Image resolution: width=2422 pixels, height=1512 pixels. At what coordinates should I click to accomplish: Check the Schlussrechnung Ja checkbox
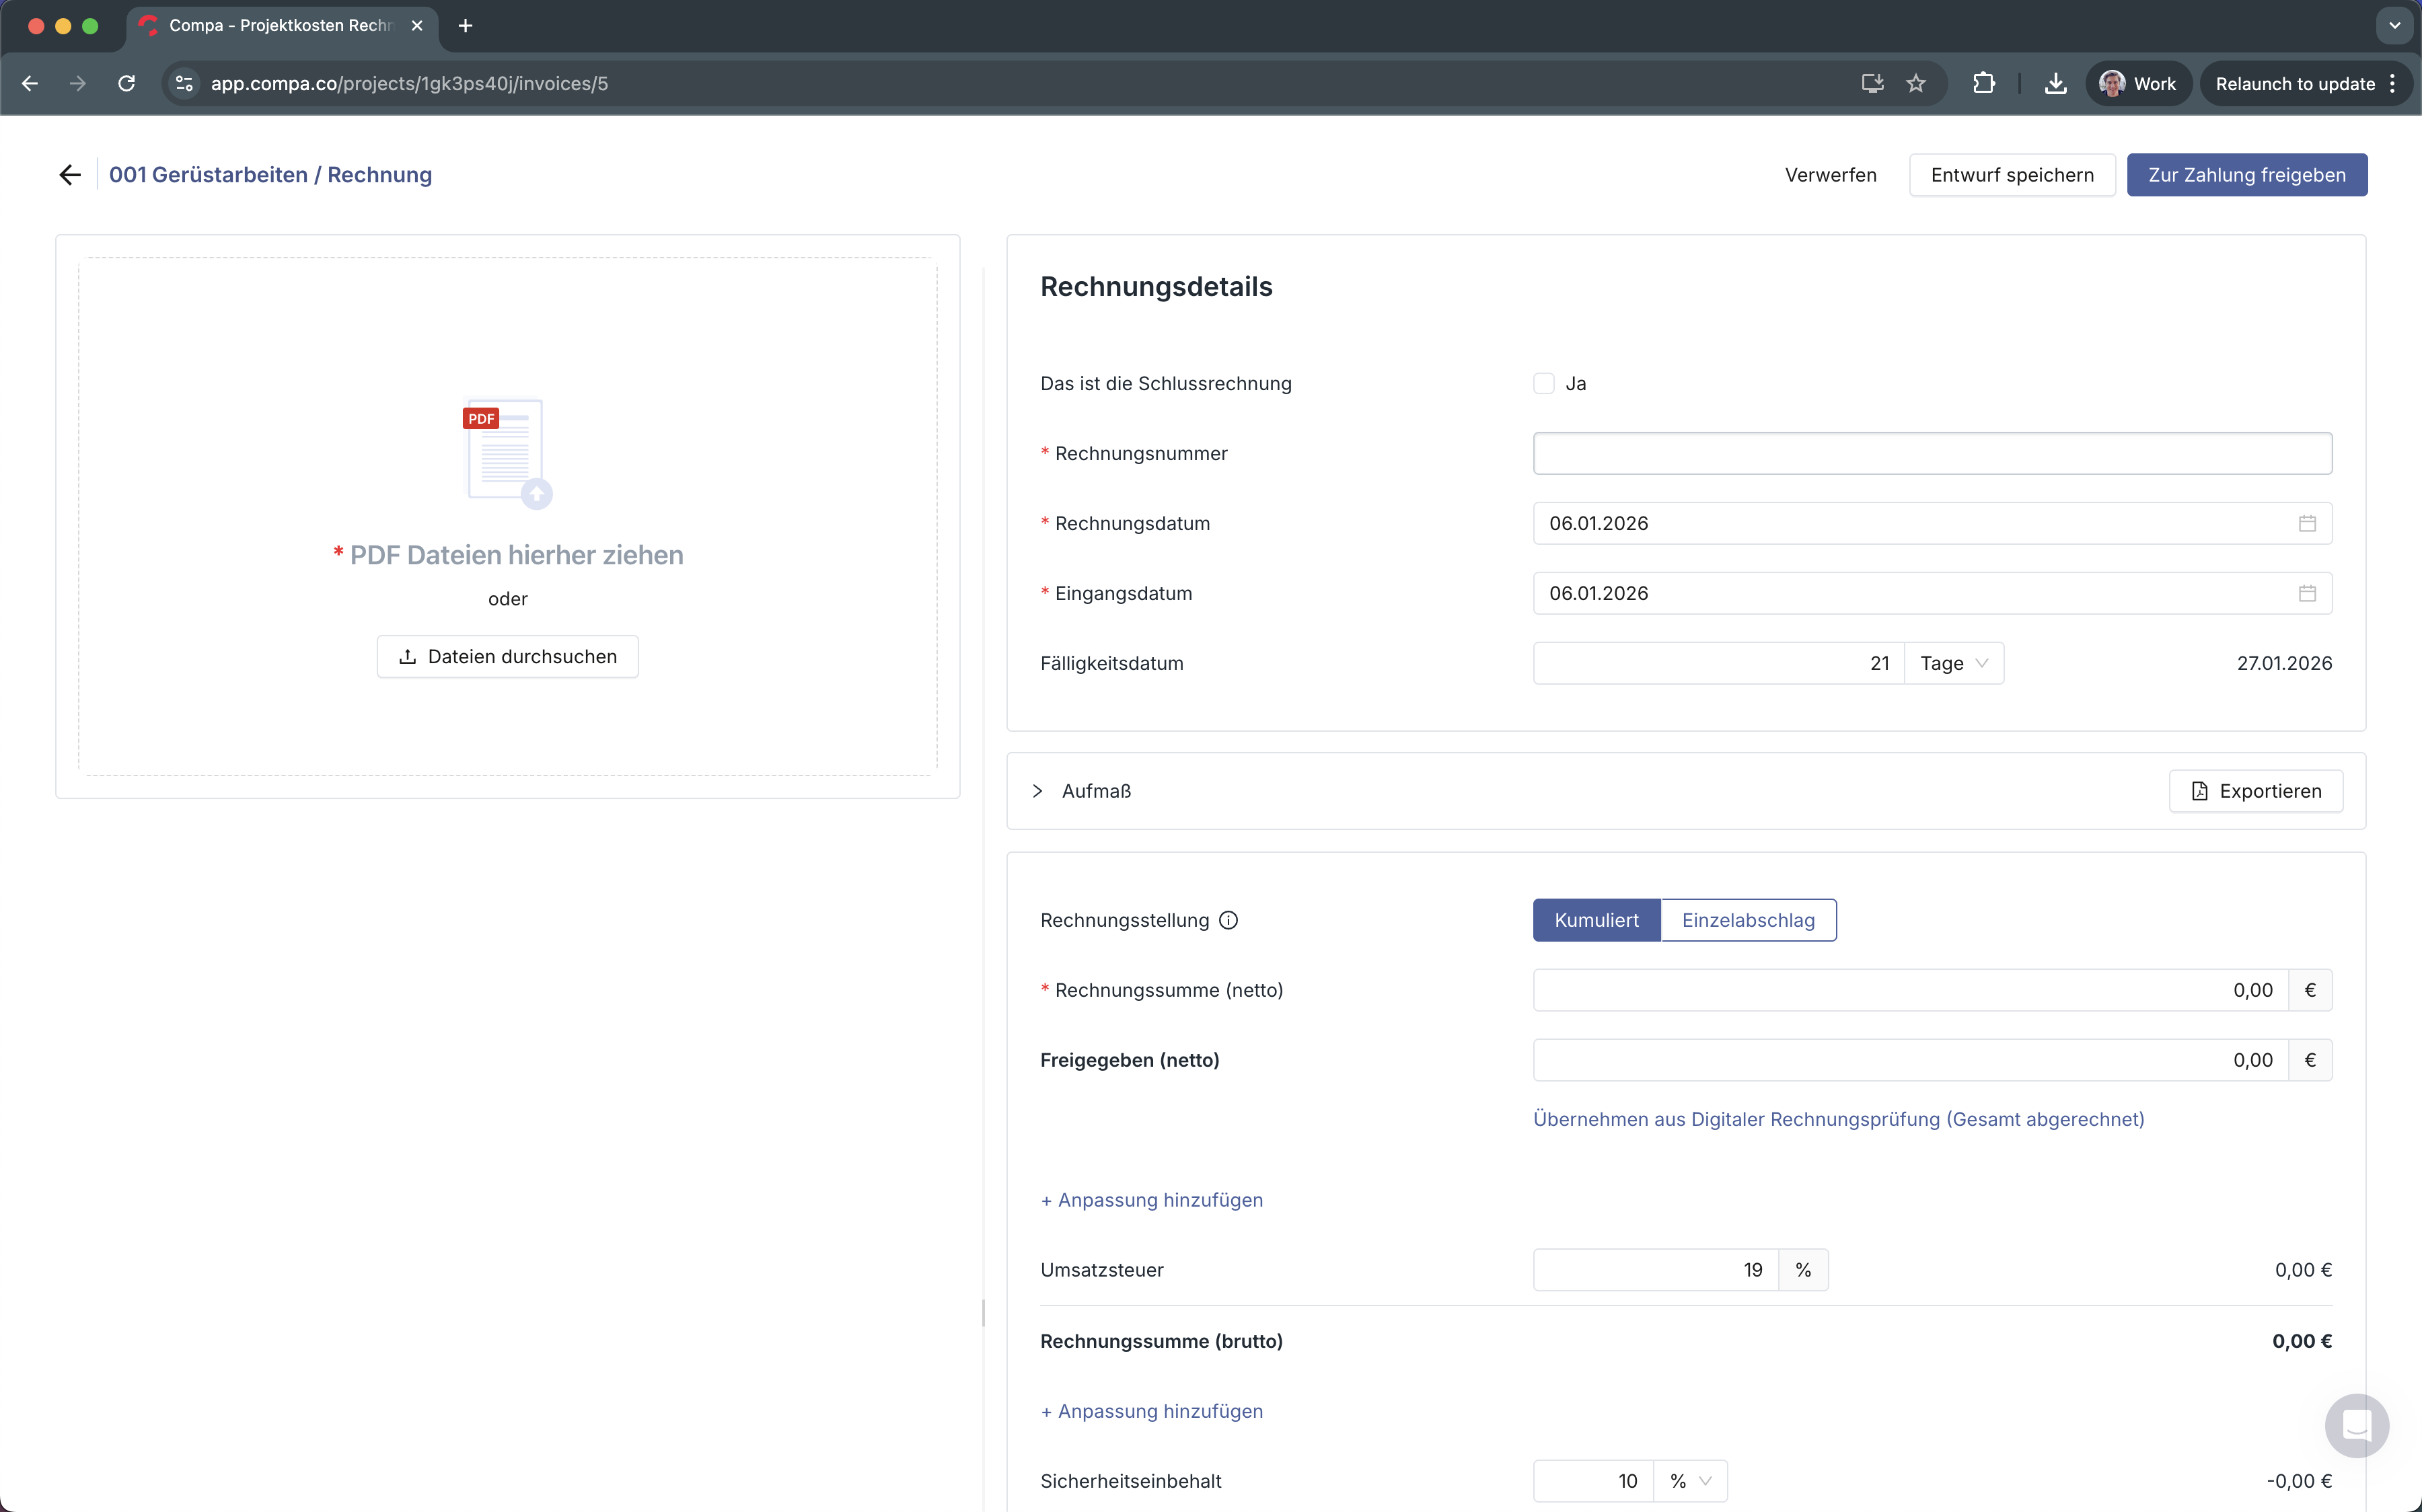click(1544, 384)
